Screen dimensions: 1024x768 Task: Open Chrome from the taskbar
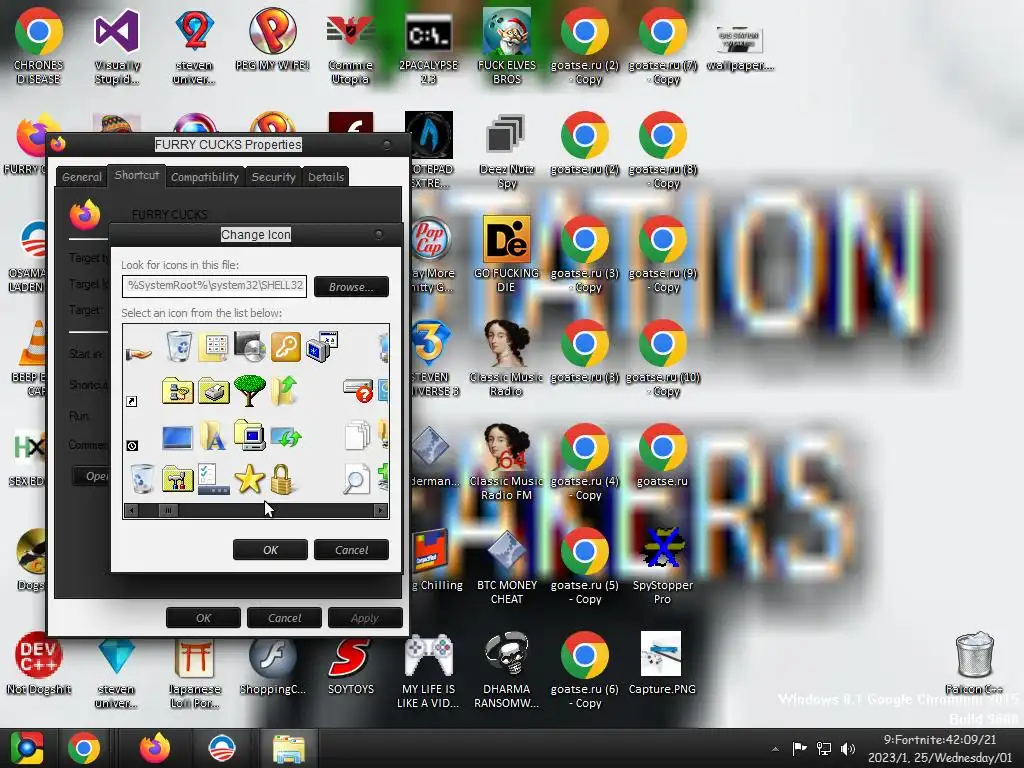point(84,748)
